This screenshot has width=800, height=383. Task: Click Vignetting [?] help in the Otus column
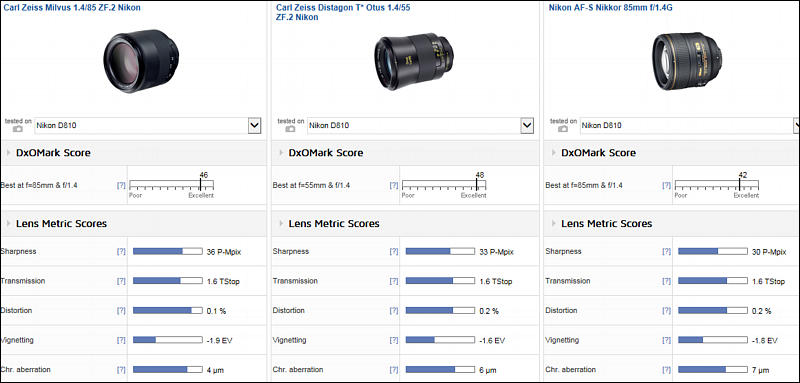point(393,340)
